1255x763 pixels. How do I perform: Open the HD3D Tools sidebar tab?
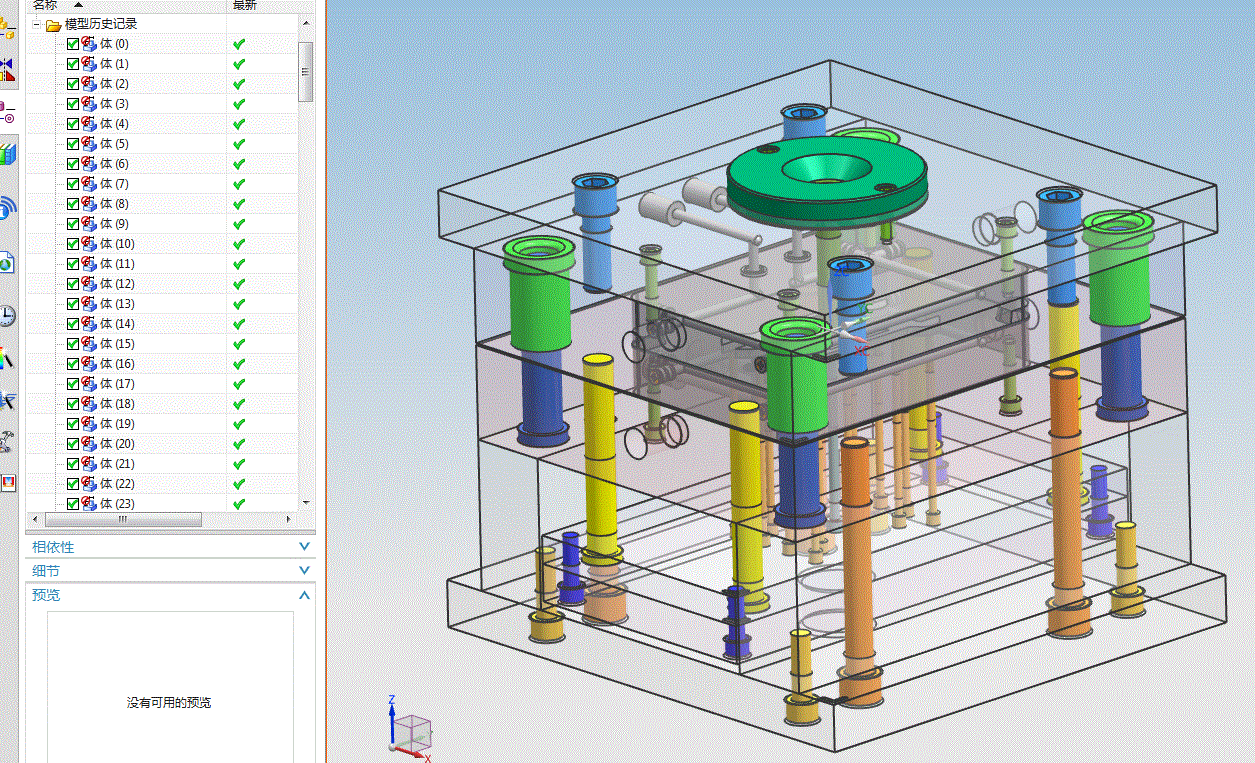7,207
